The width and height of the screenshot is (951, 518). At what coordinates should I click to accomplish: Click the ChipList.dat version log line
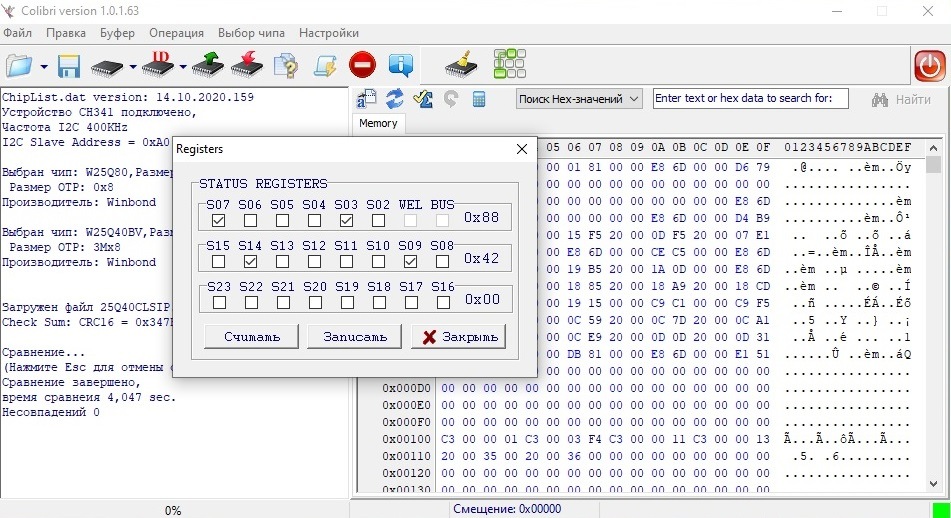tap(128, 97)
